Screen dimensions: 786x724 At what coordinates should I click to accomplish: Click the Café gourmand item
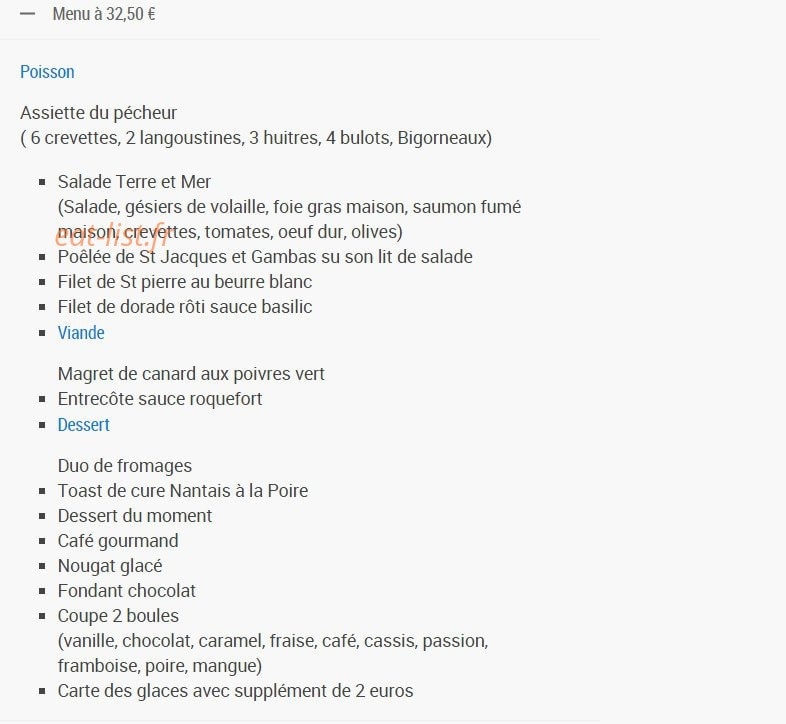coord(118,541)
